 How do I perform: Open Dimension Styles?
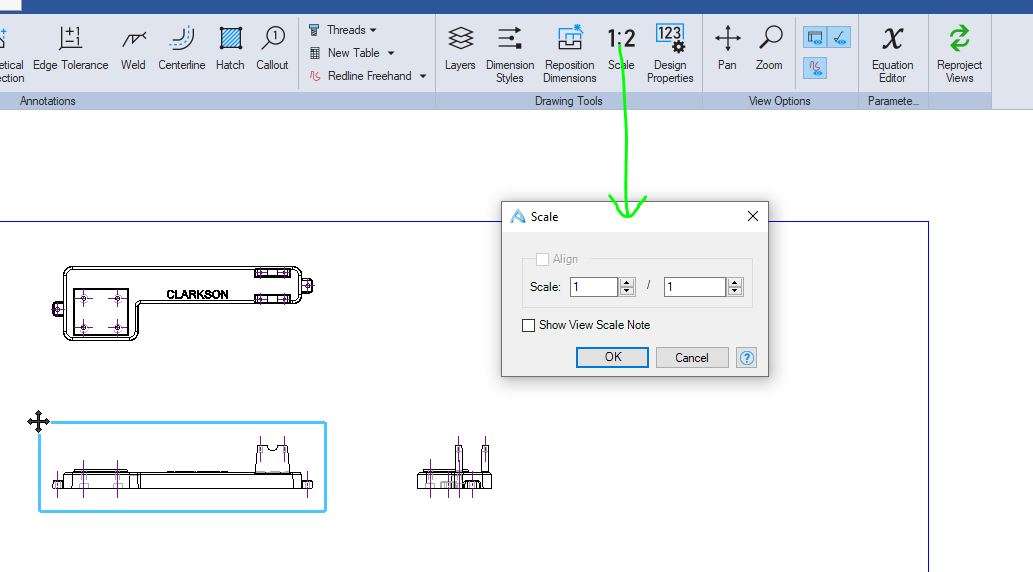pos(510,54)
